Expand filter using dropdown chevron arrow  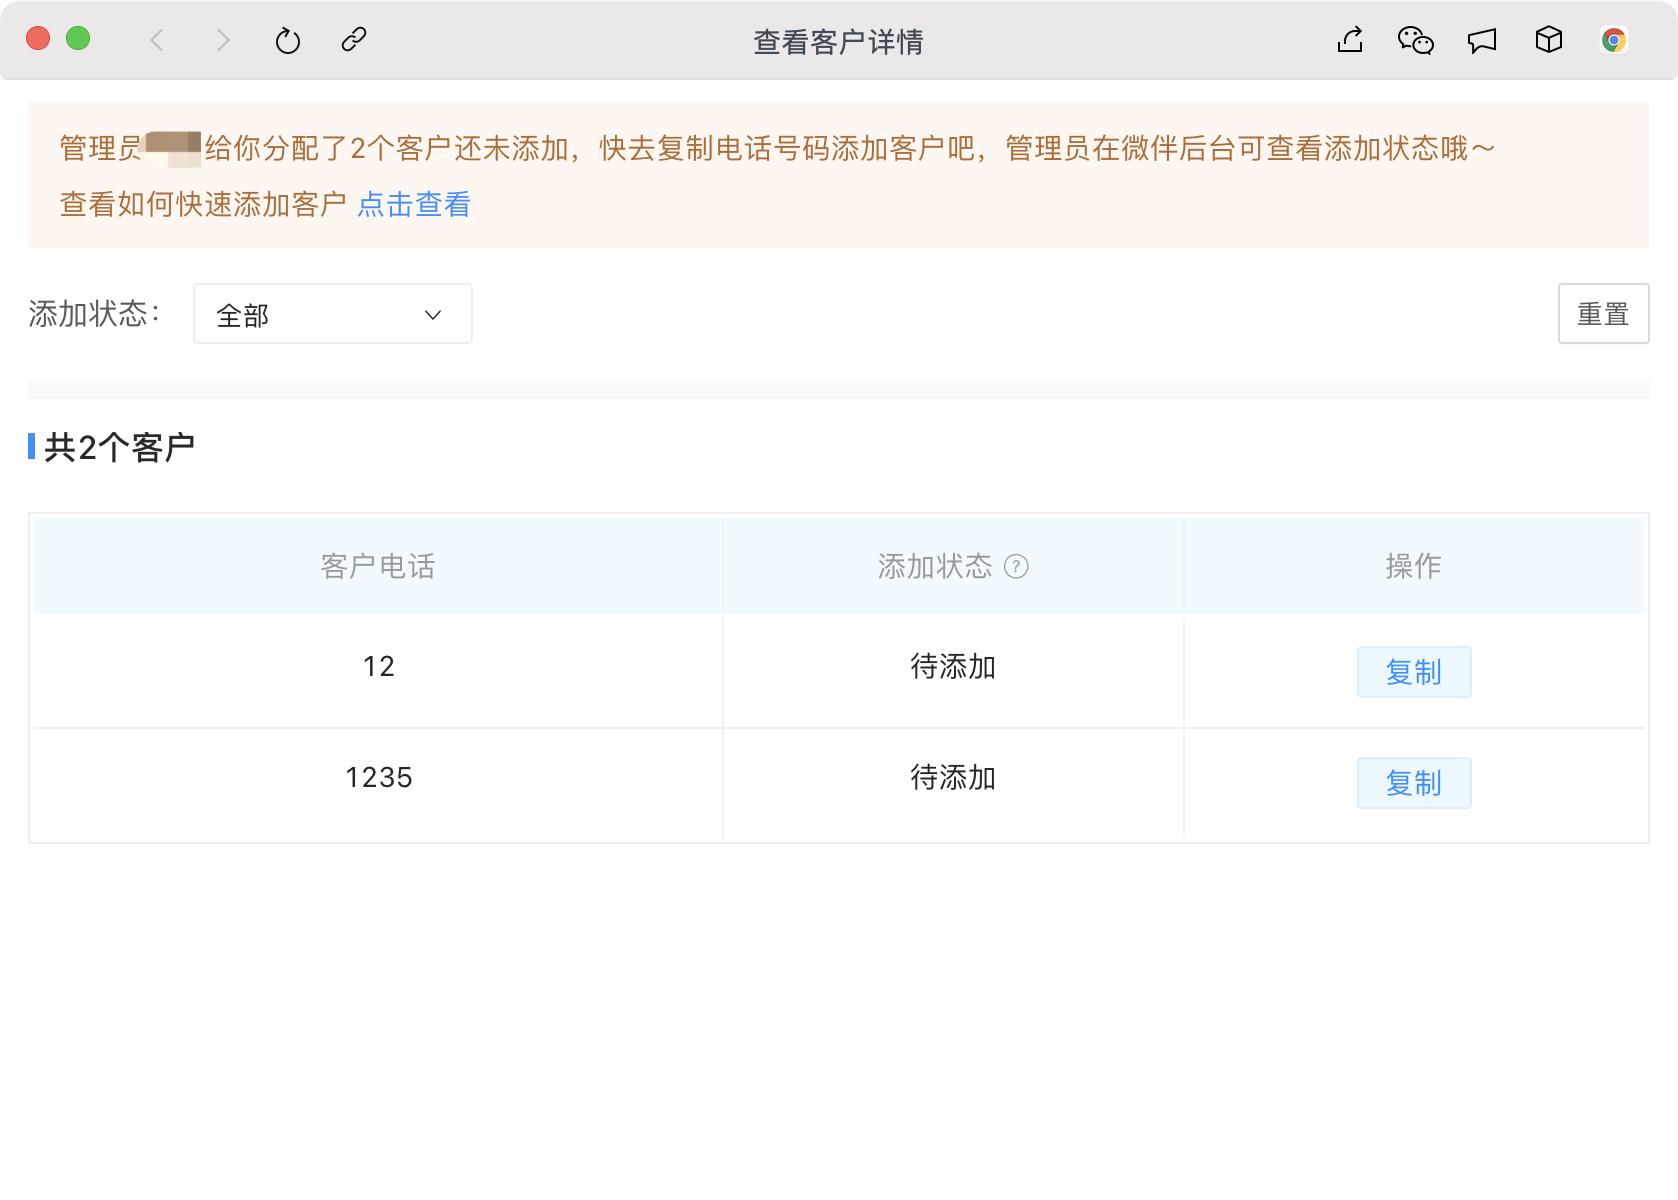(x=433, y=315)
